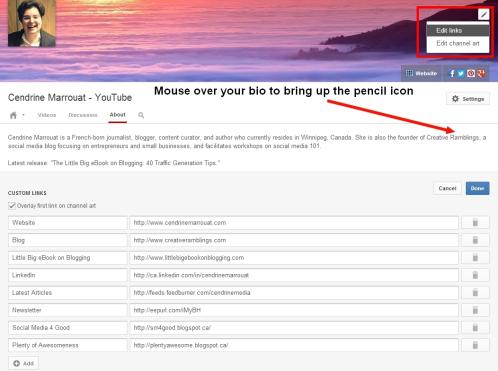Choose Edit links from the dropdown
This screenshot has width=498, height=371.
click(458, 30)
